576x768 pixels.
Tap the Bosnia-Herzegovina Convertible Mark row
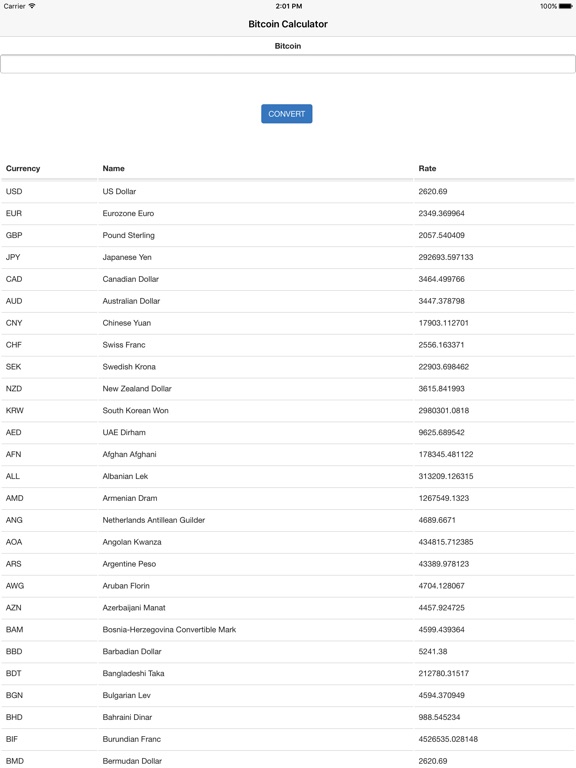coord(288,629)
